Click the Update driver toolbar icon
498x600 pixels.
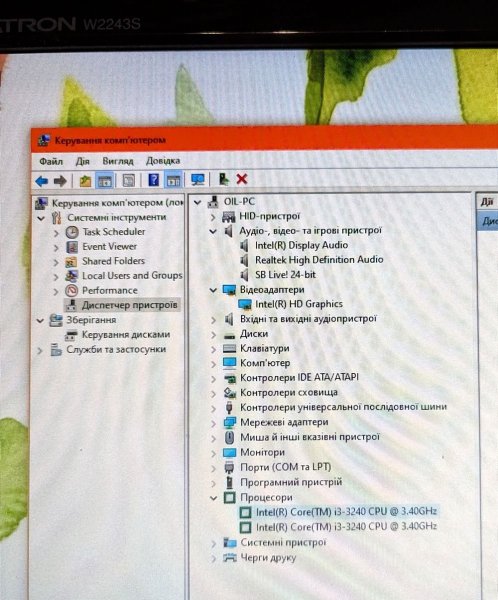(x=223, y=179)
